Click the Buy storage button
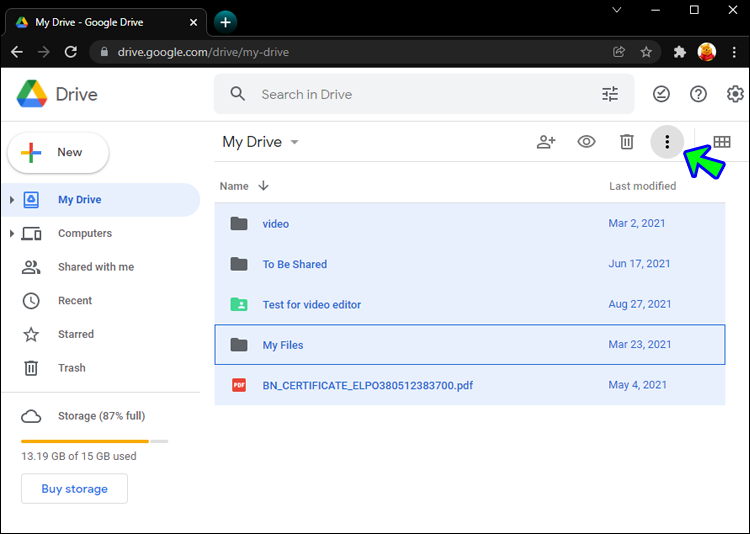Image resolution: width=750 pixels, height=534 pixels. click(74, 489)
